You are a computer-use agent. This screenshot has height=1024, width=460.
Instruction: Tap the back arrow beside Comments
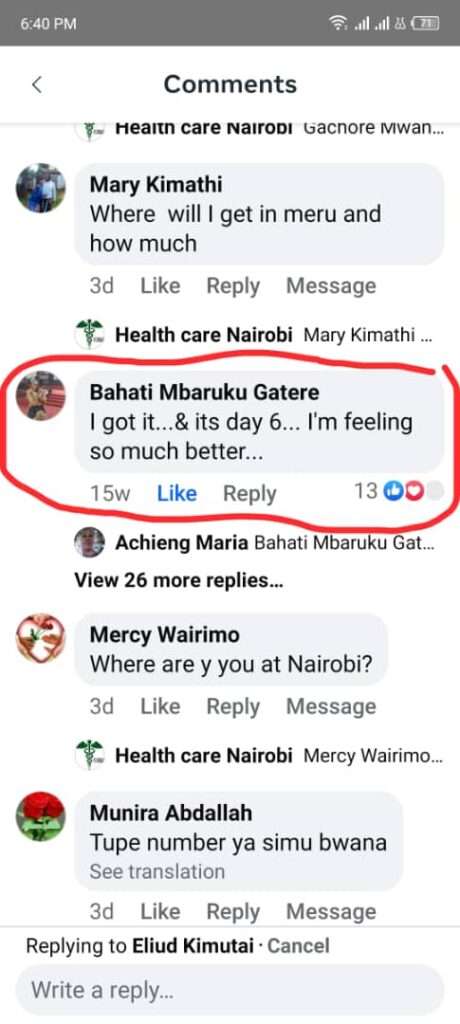click(37, 84)
